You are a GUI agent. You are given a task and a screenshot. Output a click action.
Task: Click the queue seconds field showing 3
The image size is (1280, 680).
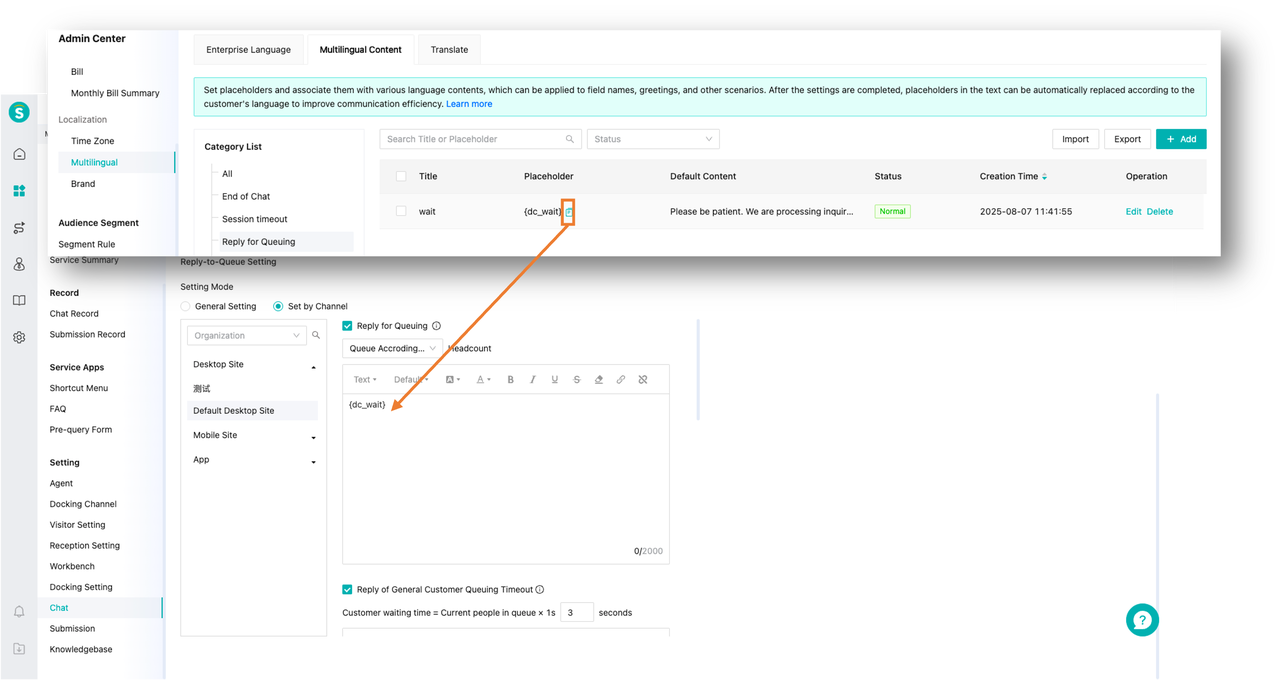tap(577, 612)
